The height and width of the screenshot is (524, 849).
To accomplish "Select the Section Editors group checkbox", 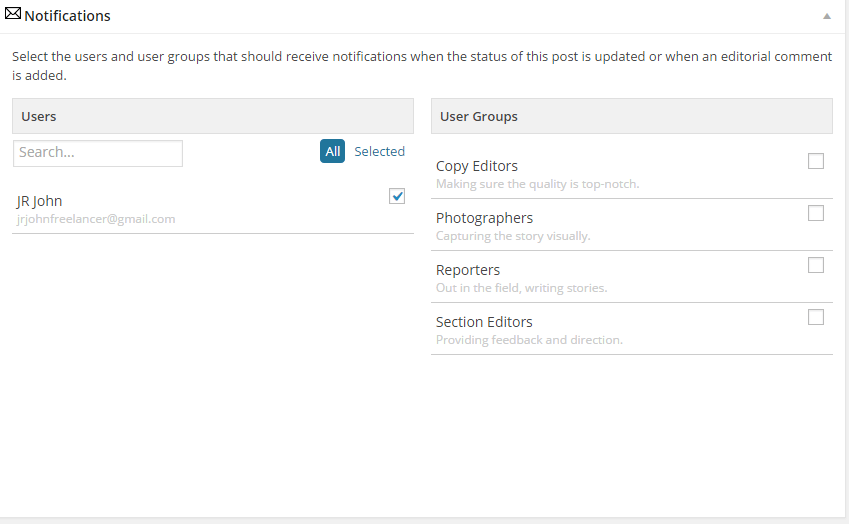I will click(815, 317).
